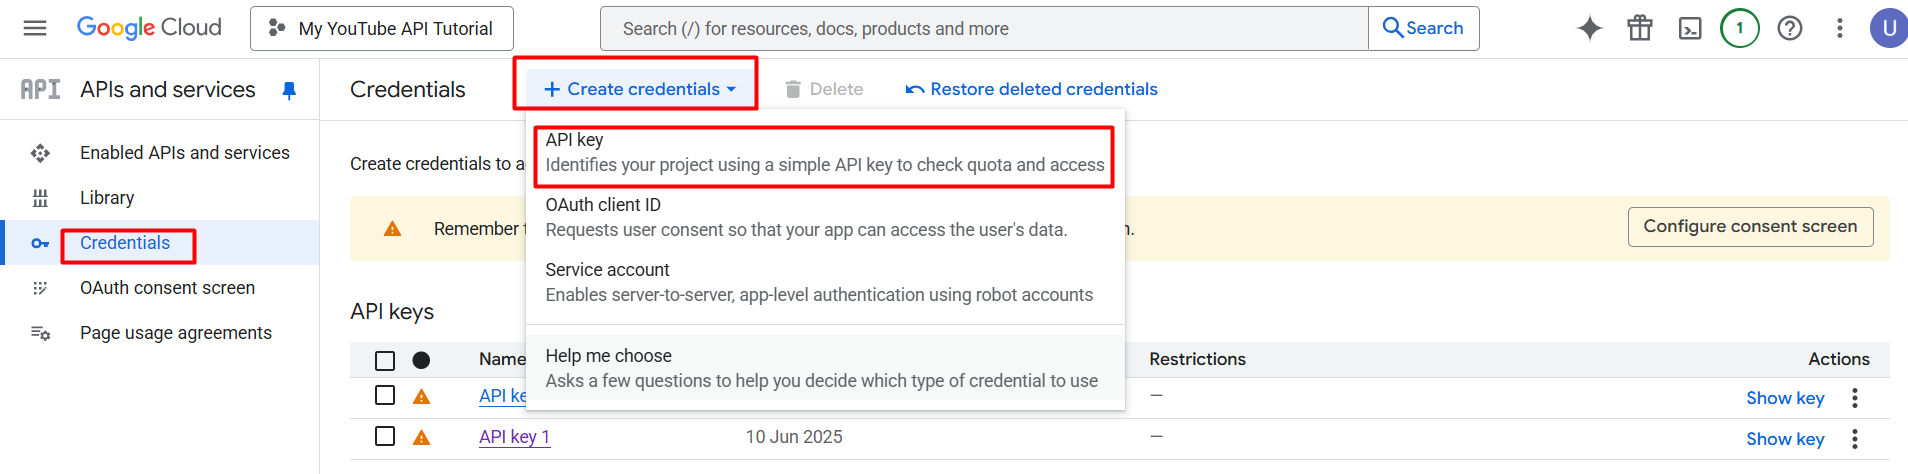This screenshot has height=474, width=1908.
Task: Click the pin icon next to APIs and services
Action: point(289,91)
